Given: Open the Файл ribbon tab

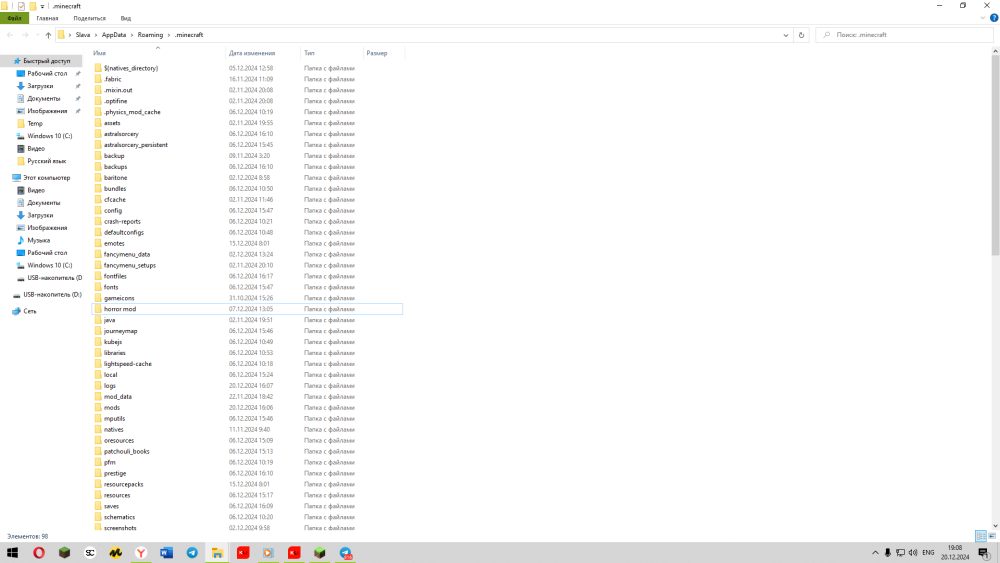Looking at the screenshot, I should click(14, 18).
